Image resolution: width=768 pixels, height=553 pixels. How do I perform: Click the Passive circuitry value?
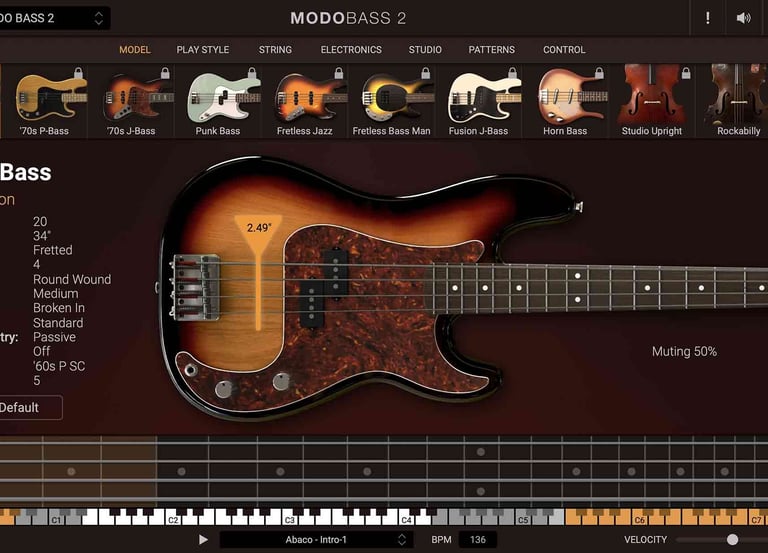coord(54,337)
